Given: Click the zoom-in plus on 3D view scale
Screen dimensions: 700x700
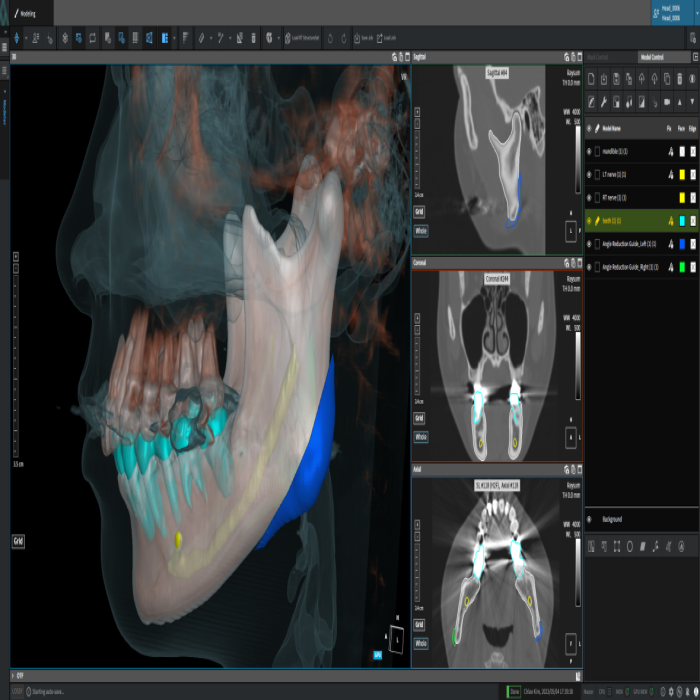Looking at the screenshot, I should point(16,256).
